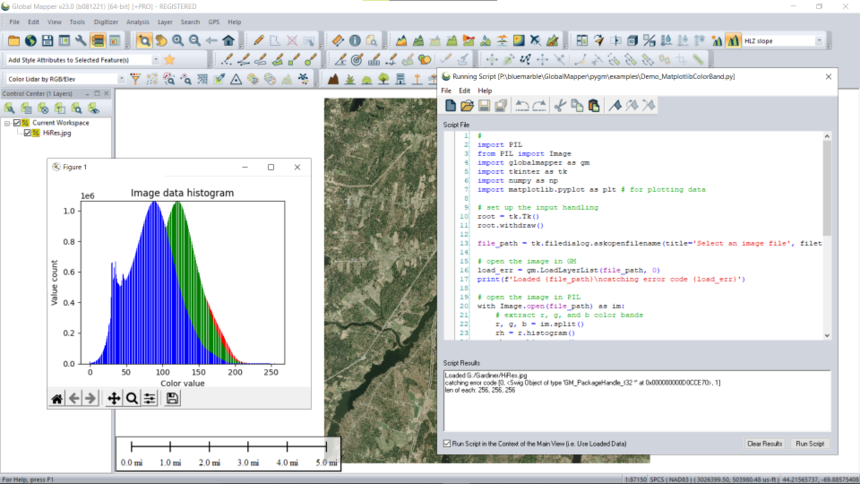
Task: Click the matplotlib figure Home reset icon
Action: tap(57, 398)
